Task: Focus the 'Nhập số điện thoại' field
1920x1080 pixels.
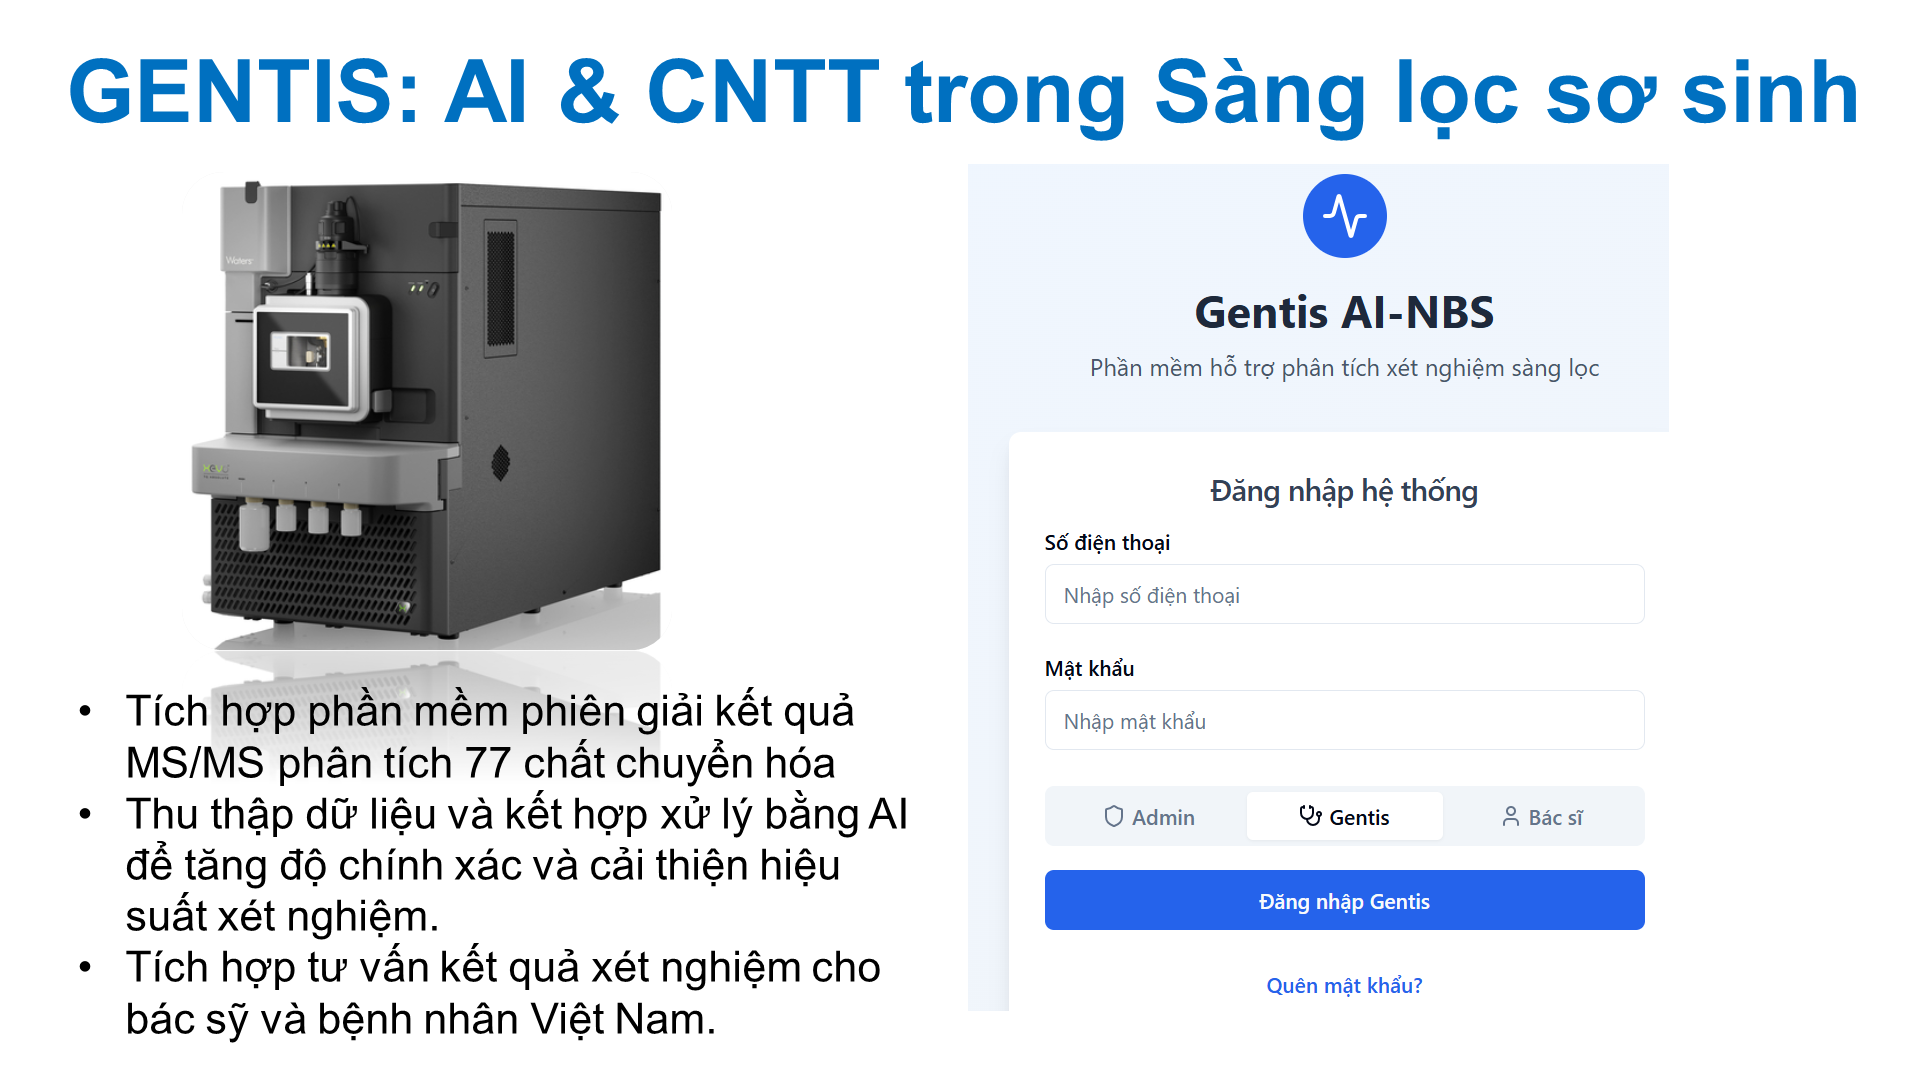Action: tap(1344, 595)
